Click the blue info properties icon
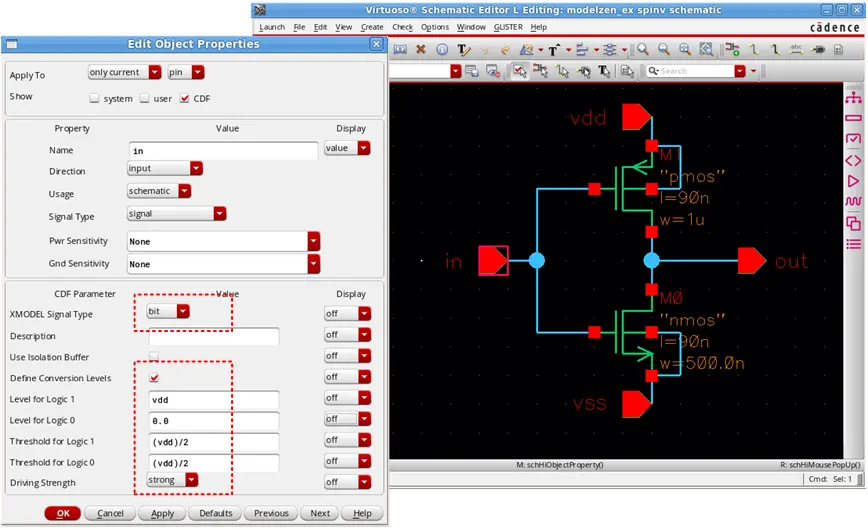The image size is (868, 530). [442, 49]
